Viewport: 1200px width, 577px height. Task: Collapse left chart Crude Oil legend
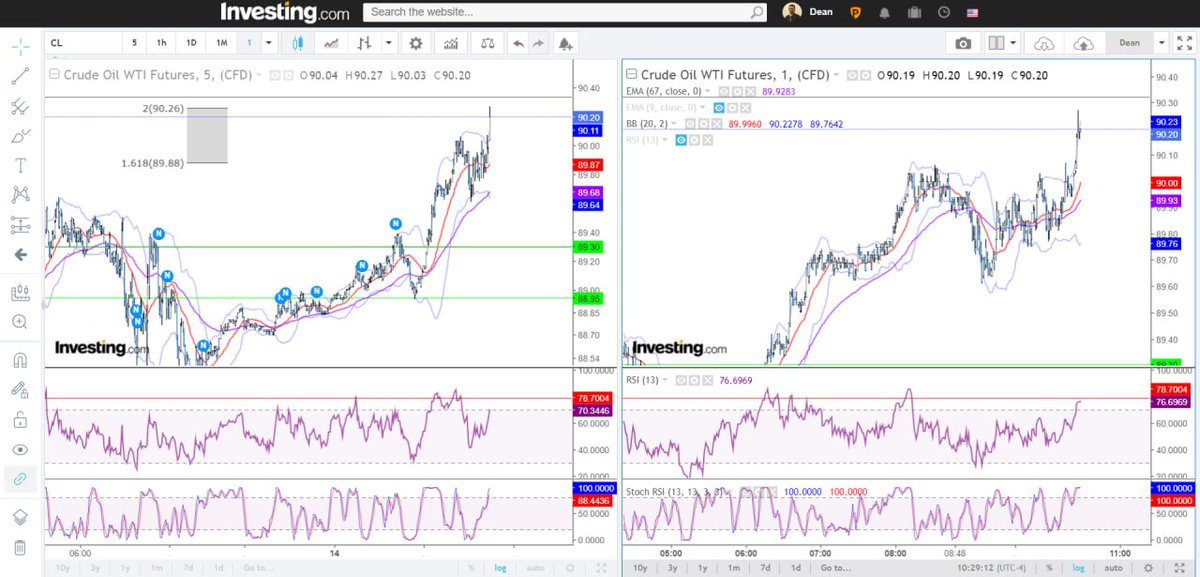(53, 74)
